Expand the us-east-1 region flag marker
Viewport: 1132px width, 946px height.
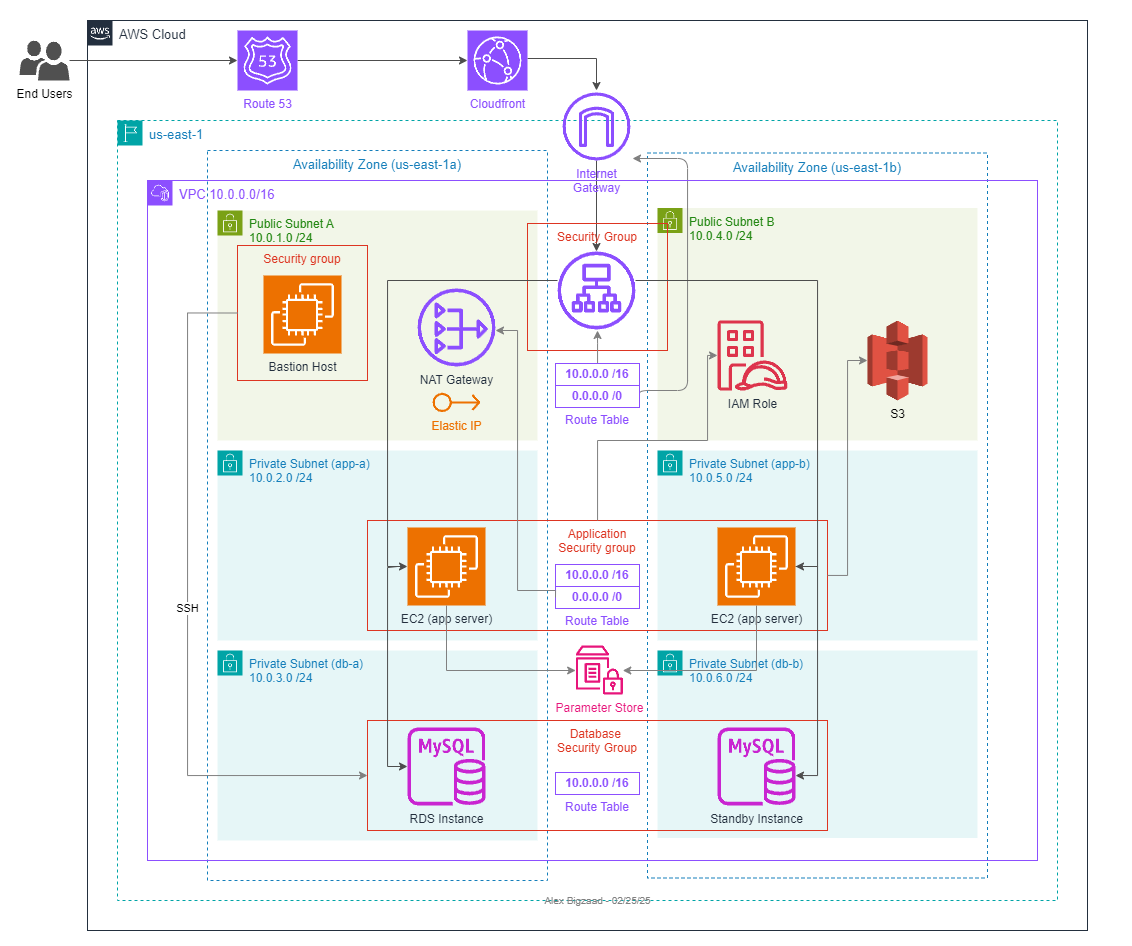coord(129,133)
